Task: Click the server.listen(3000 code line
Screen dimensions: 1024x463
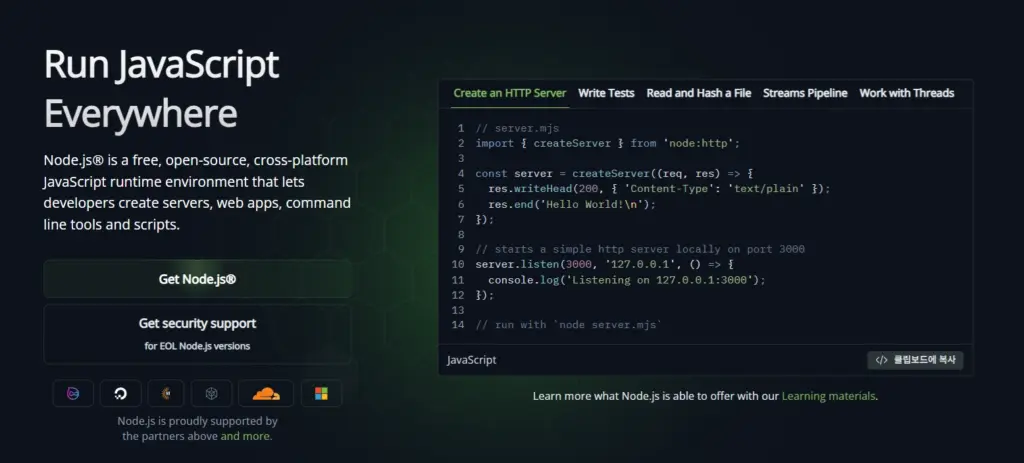Action: tap(605, 264)
